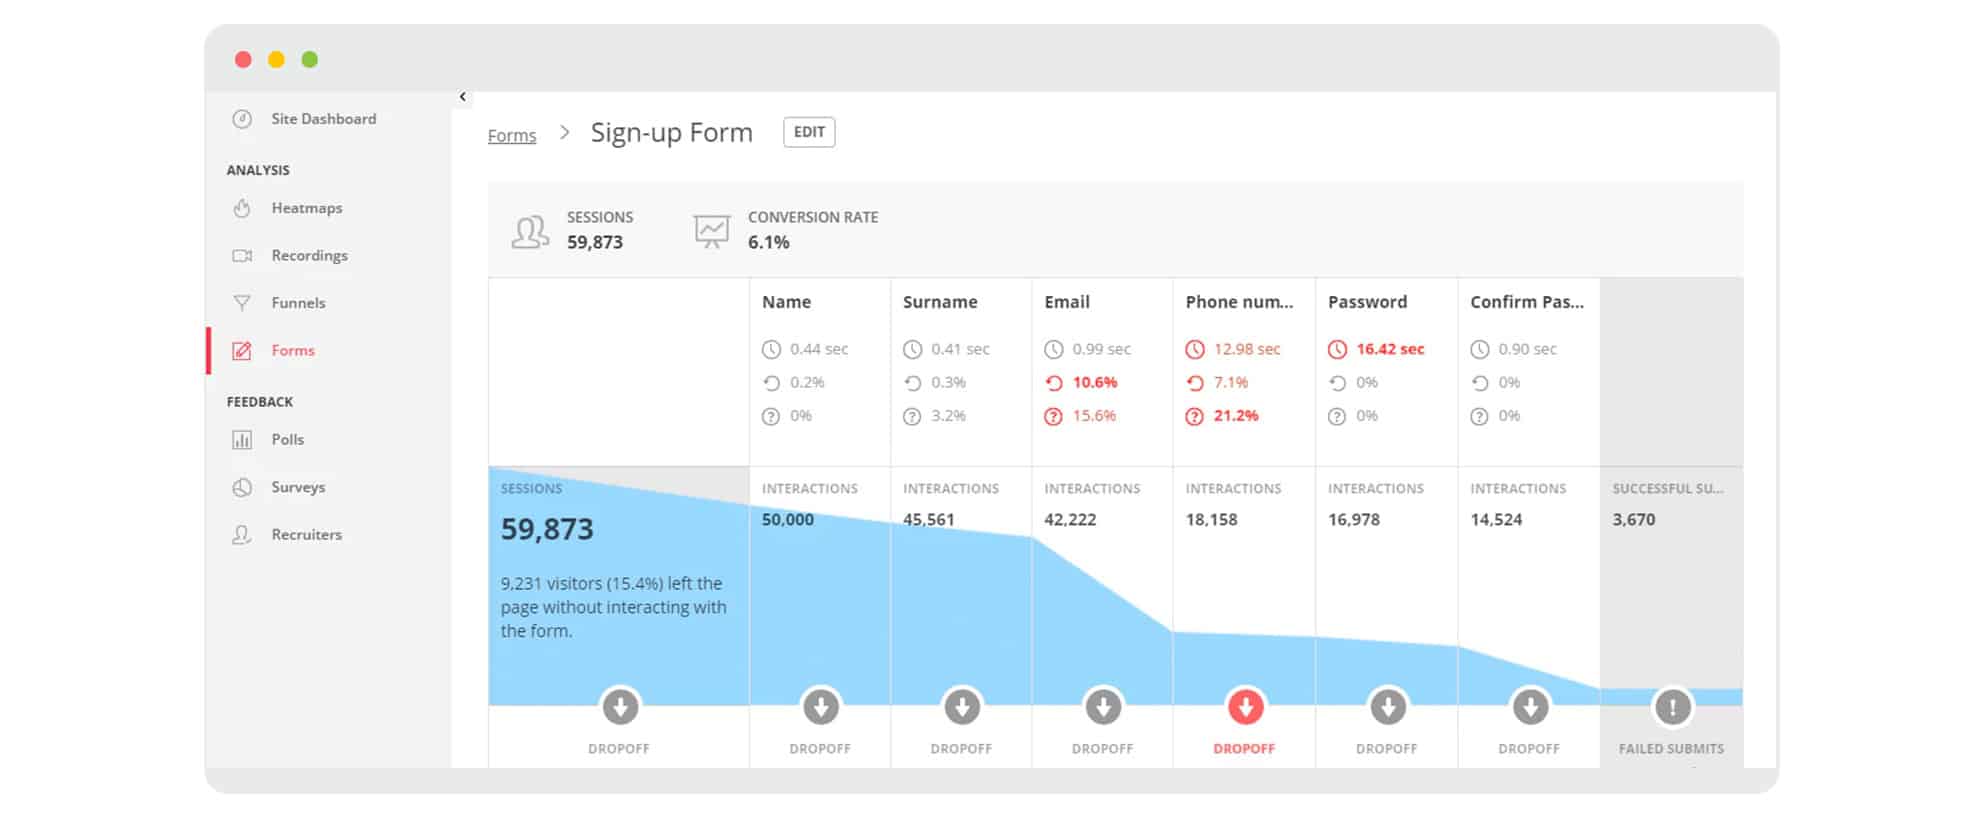Click the green window maximize dot
Viewport: 1984px width, 820px height.
(310, 60)
